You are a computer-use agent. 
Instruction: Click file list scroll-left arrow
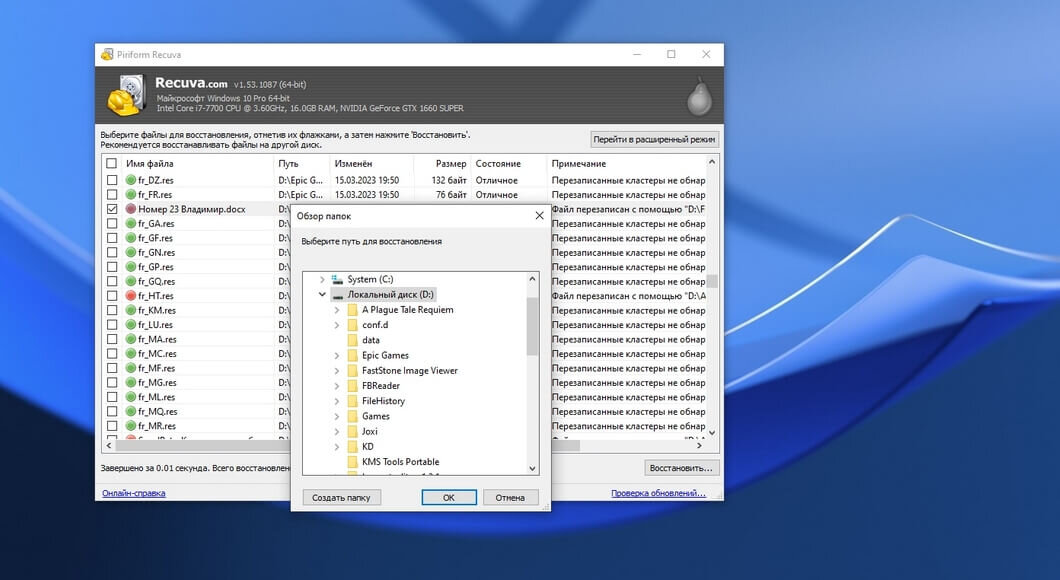point(110,446)
